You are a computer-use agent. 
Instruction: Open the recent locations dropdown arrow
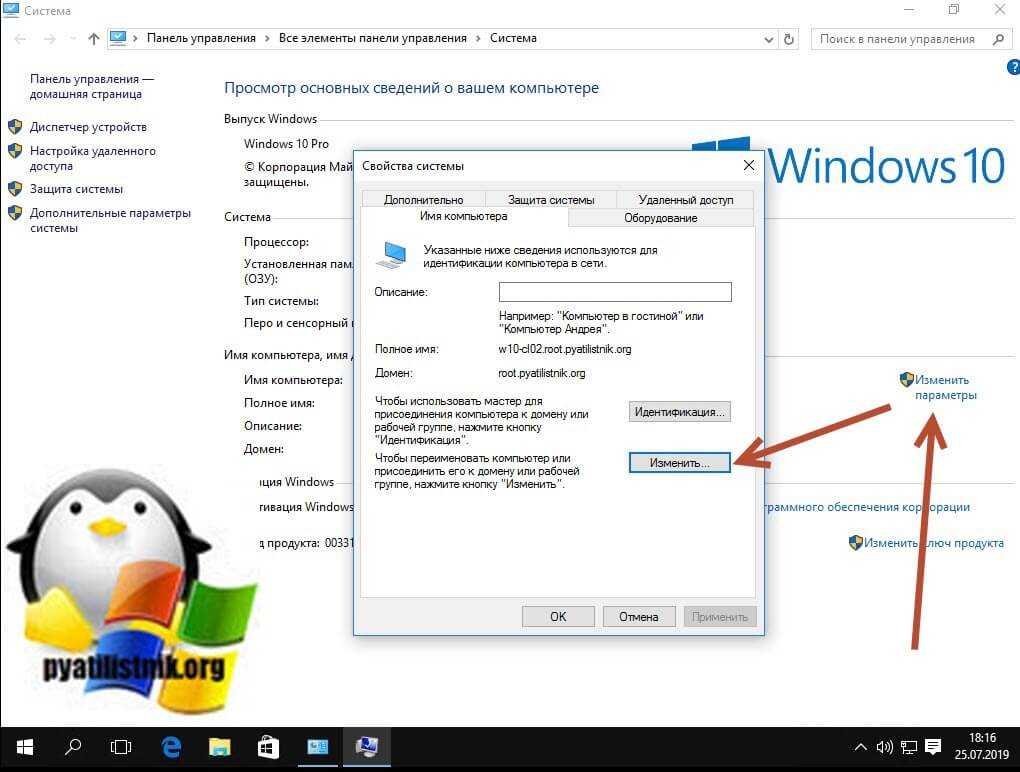point(73,39)
